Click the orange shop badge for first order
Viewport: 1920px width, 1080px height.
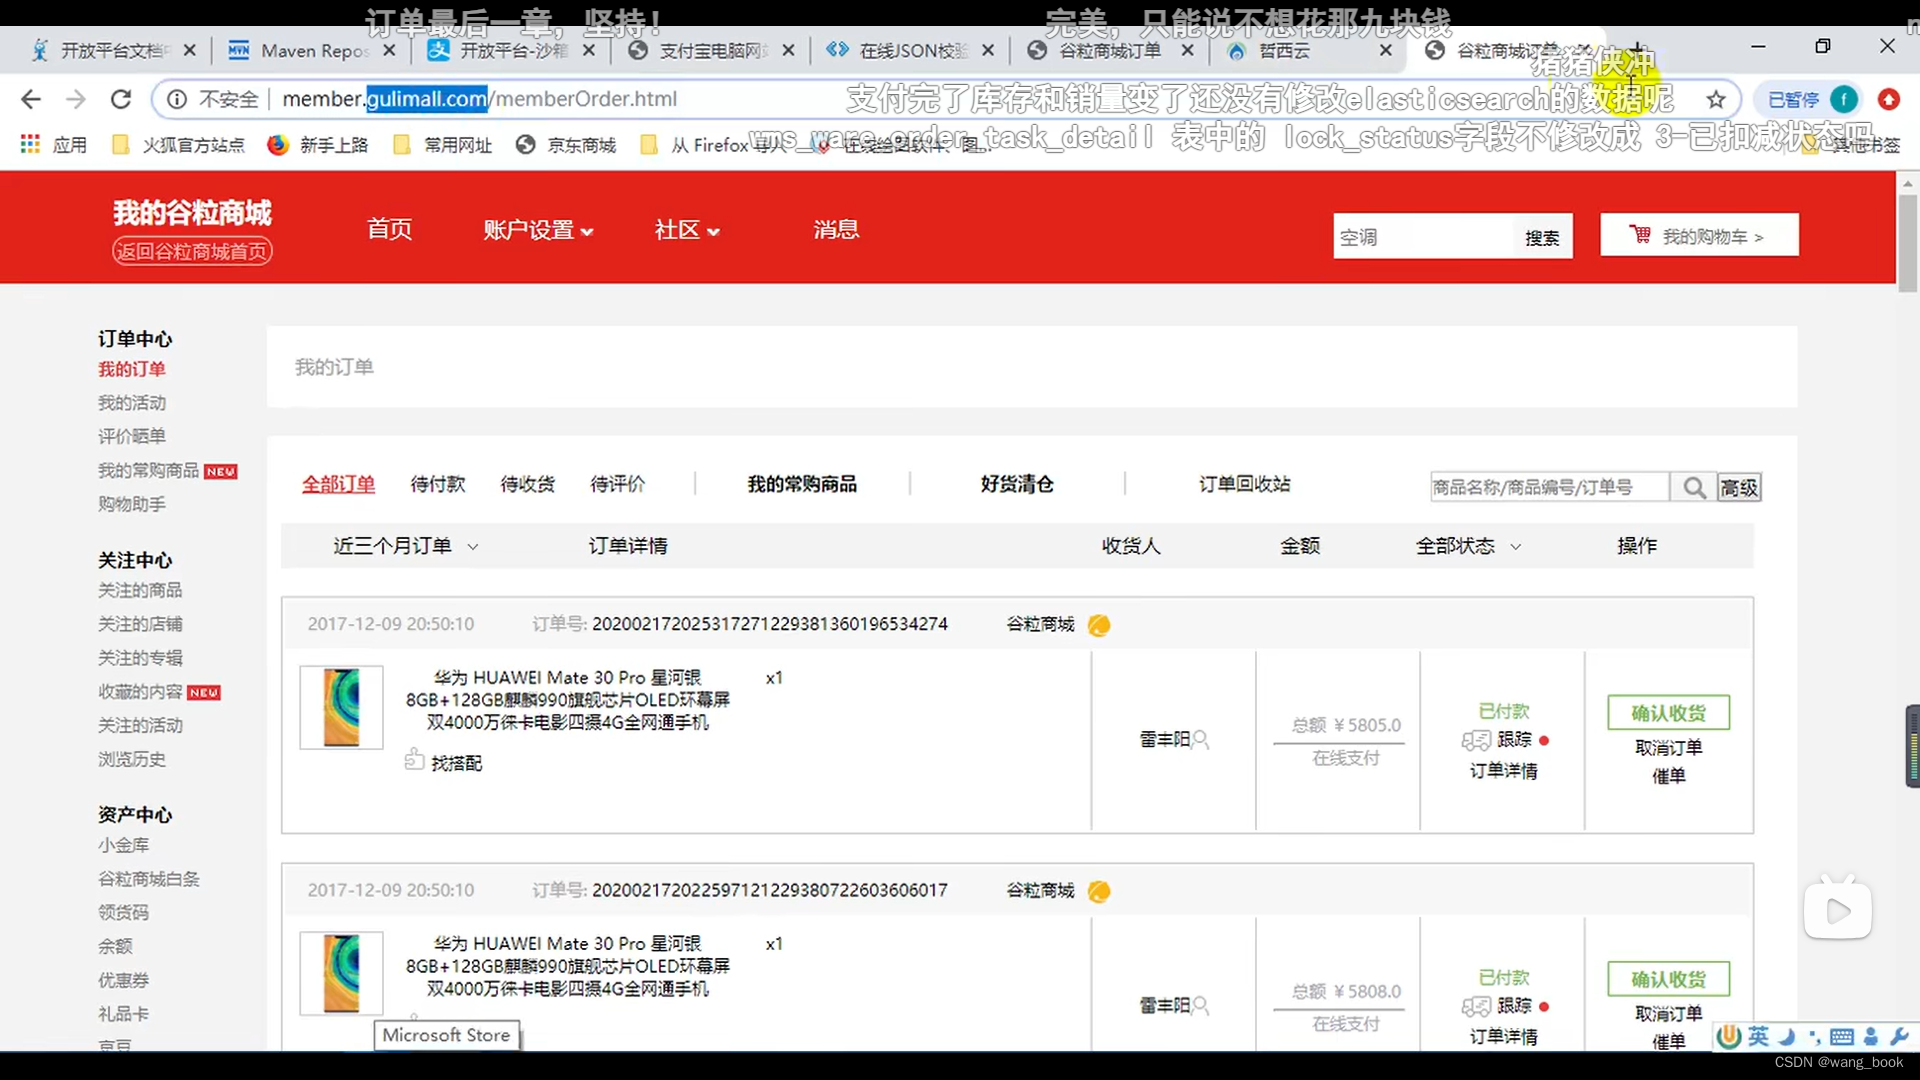click(x=1099, y=625)
